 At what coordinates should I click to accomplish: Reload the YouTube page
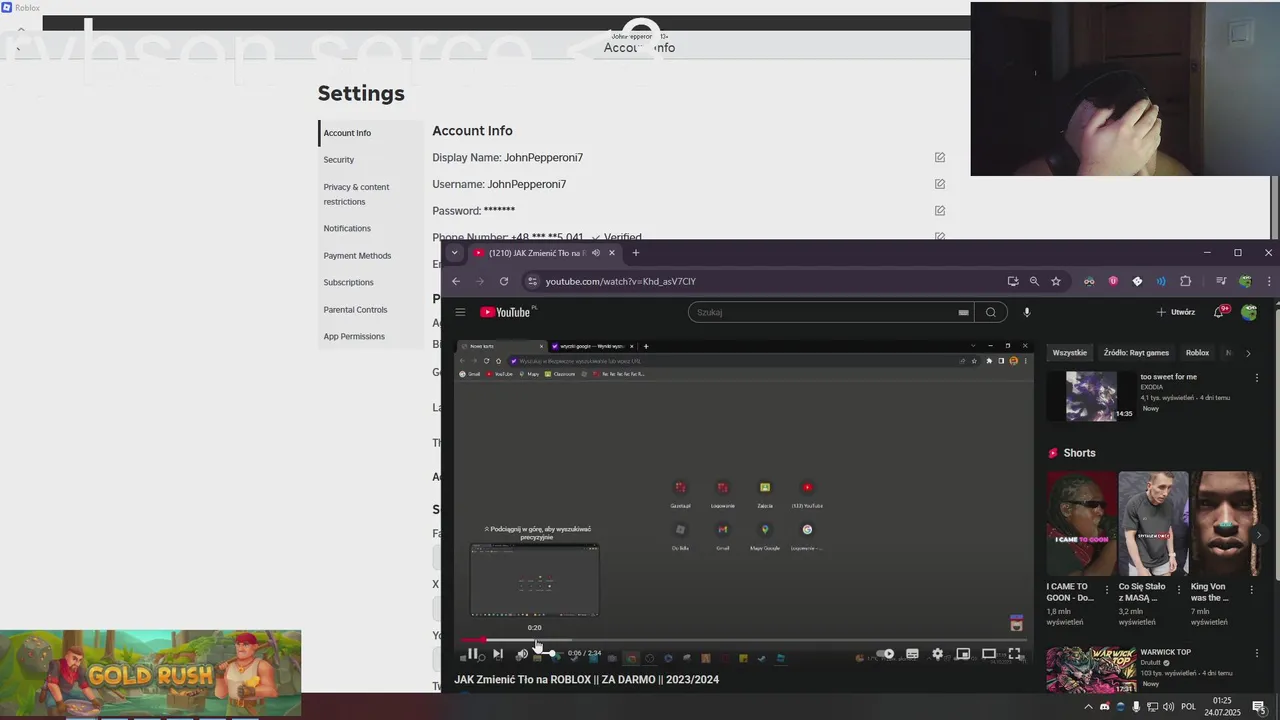point(504,281)
